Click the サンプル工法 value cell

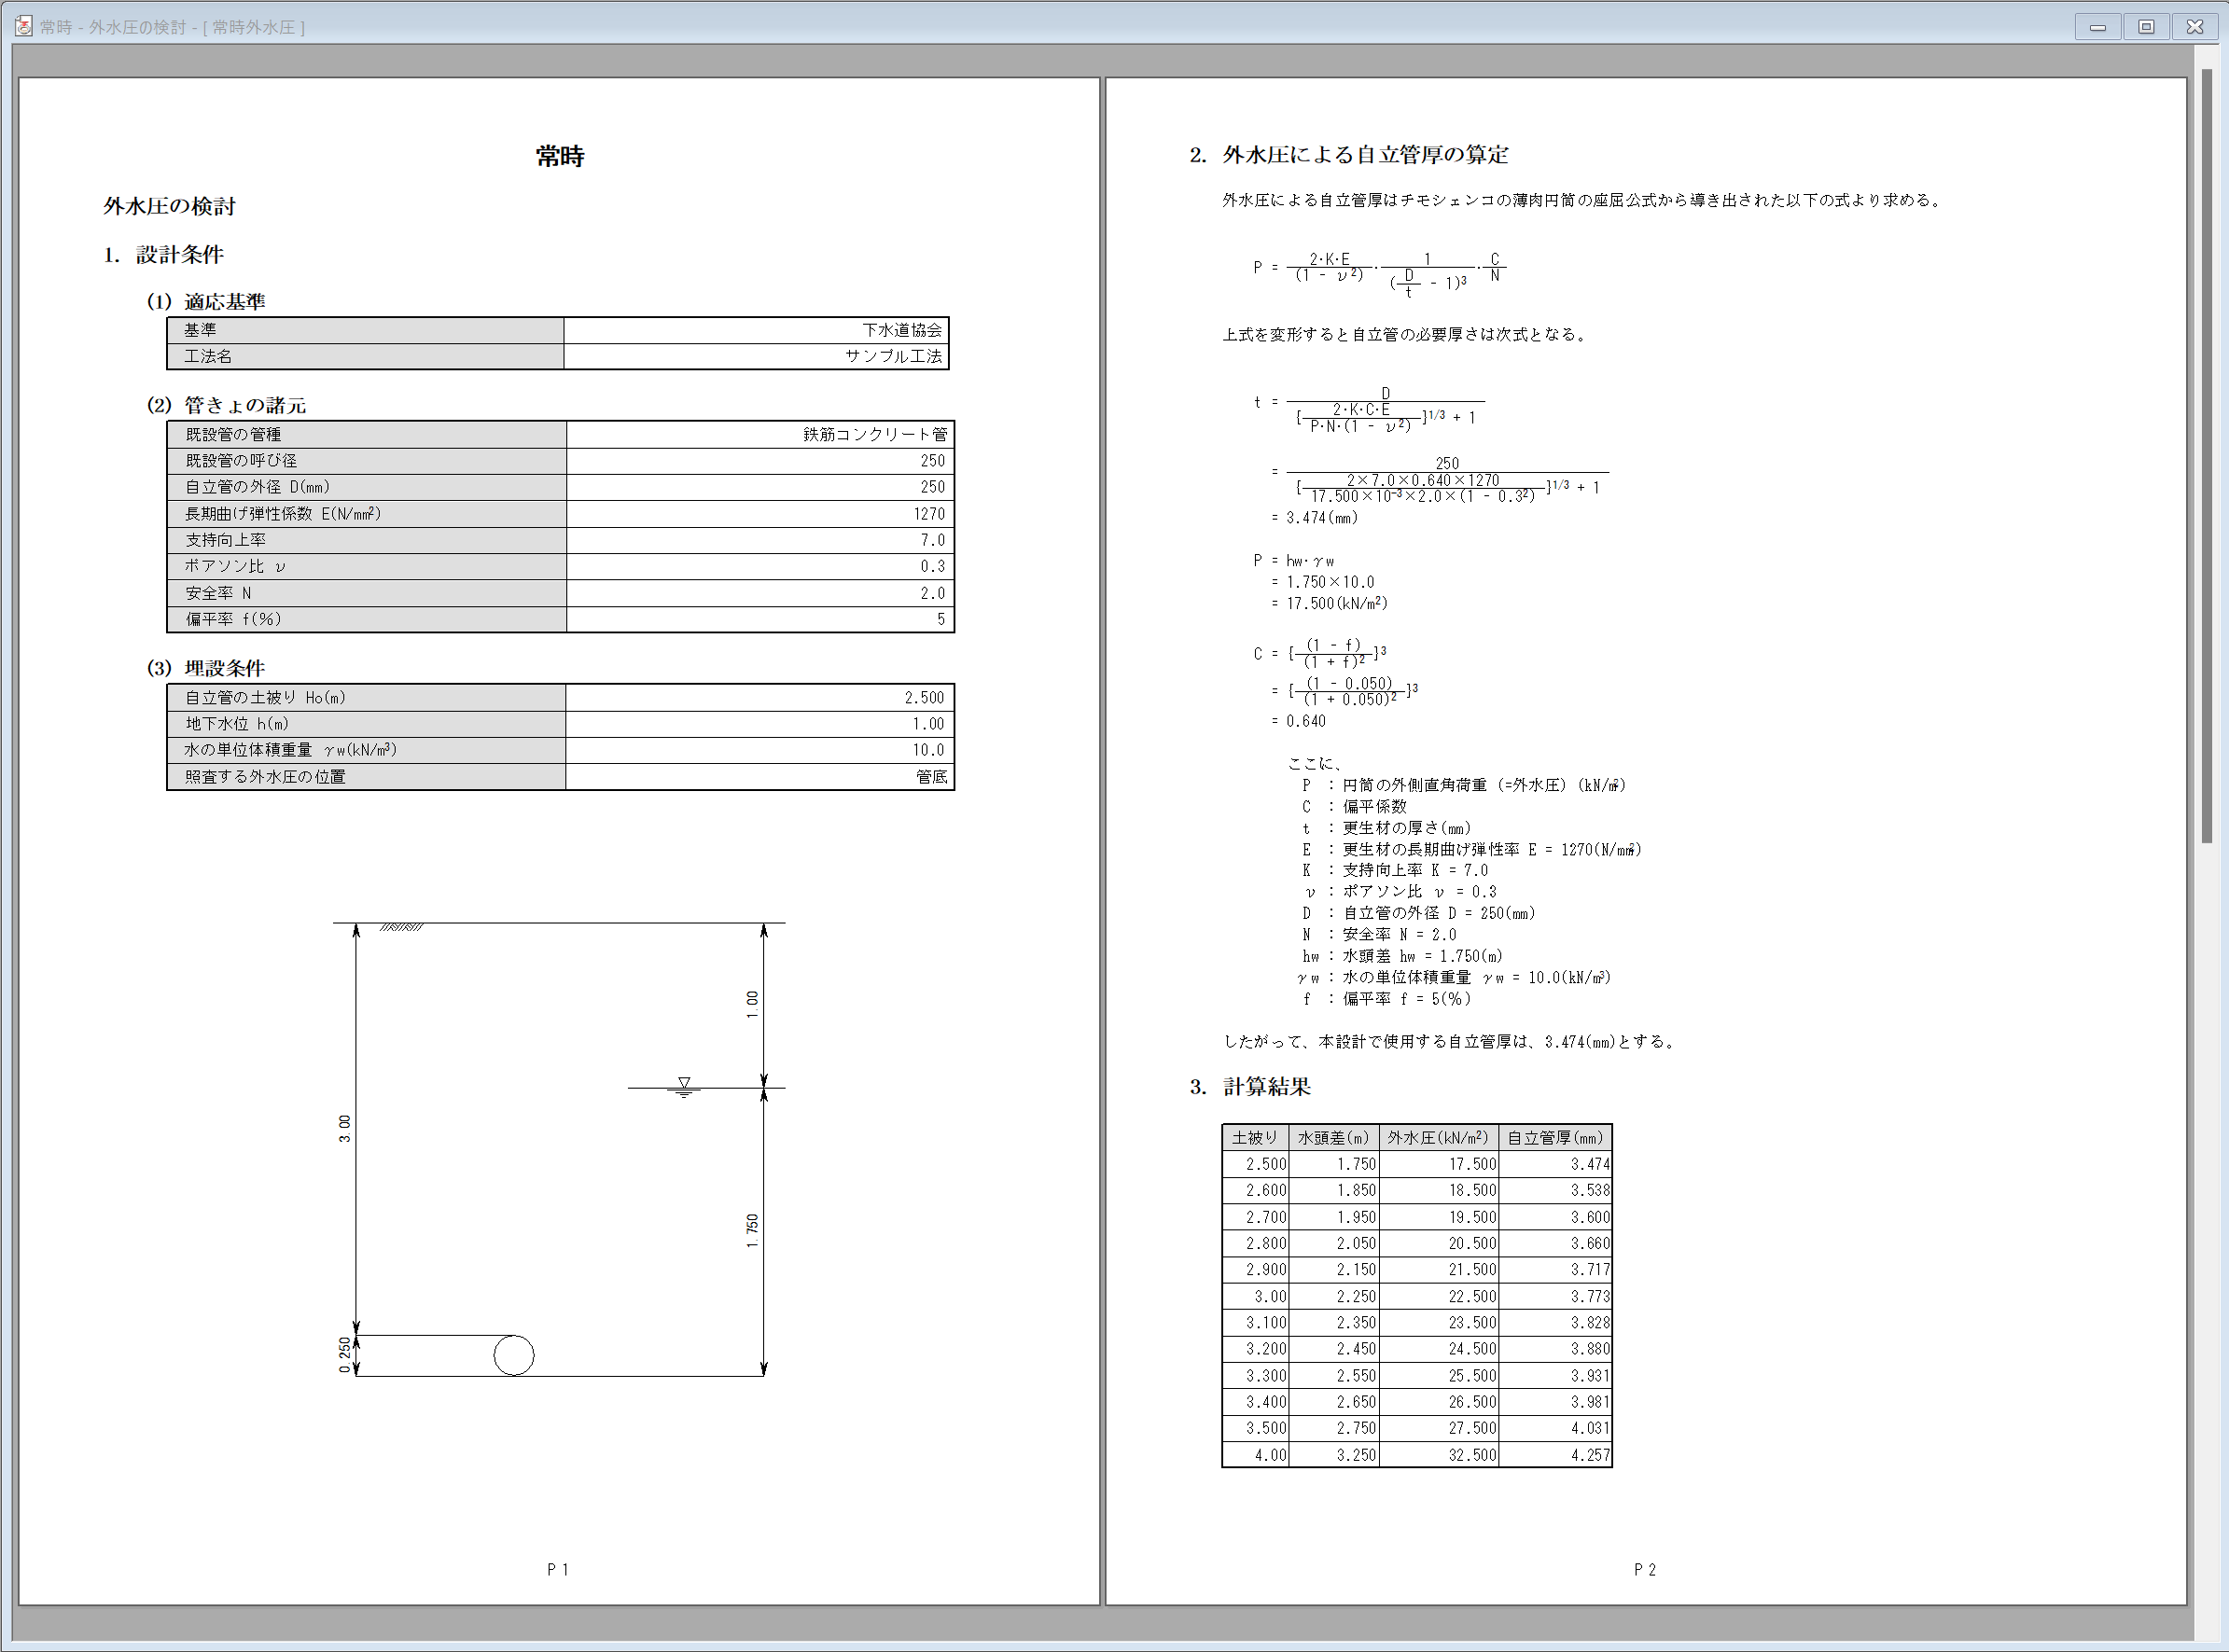coord(756,356)
